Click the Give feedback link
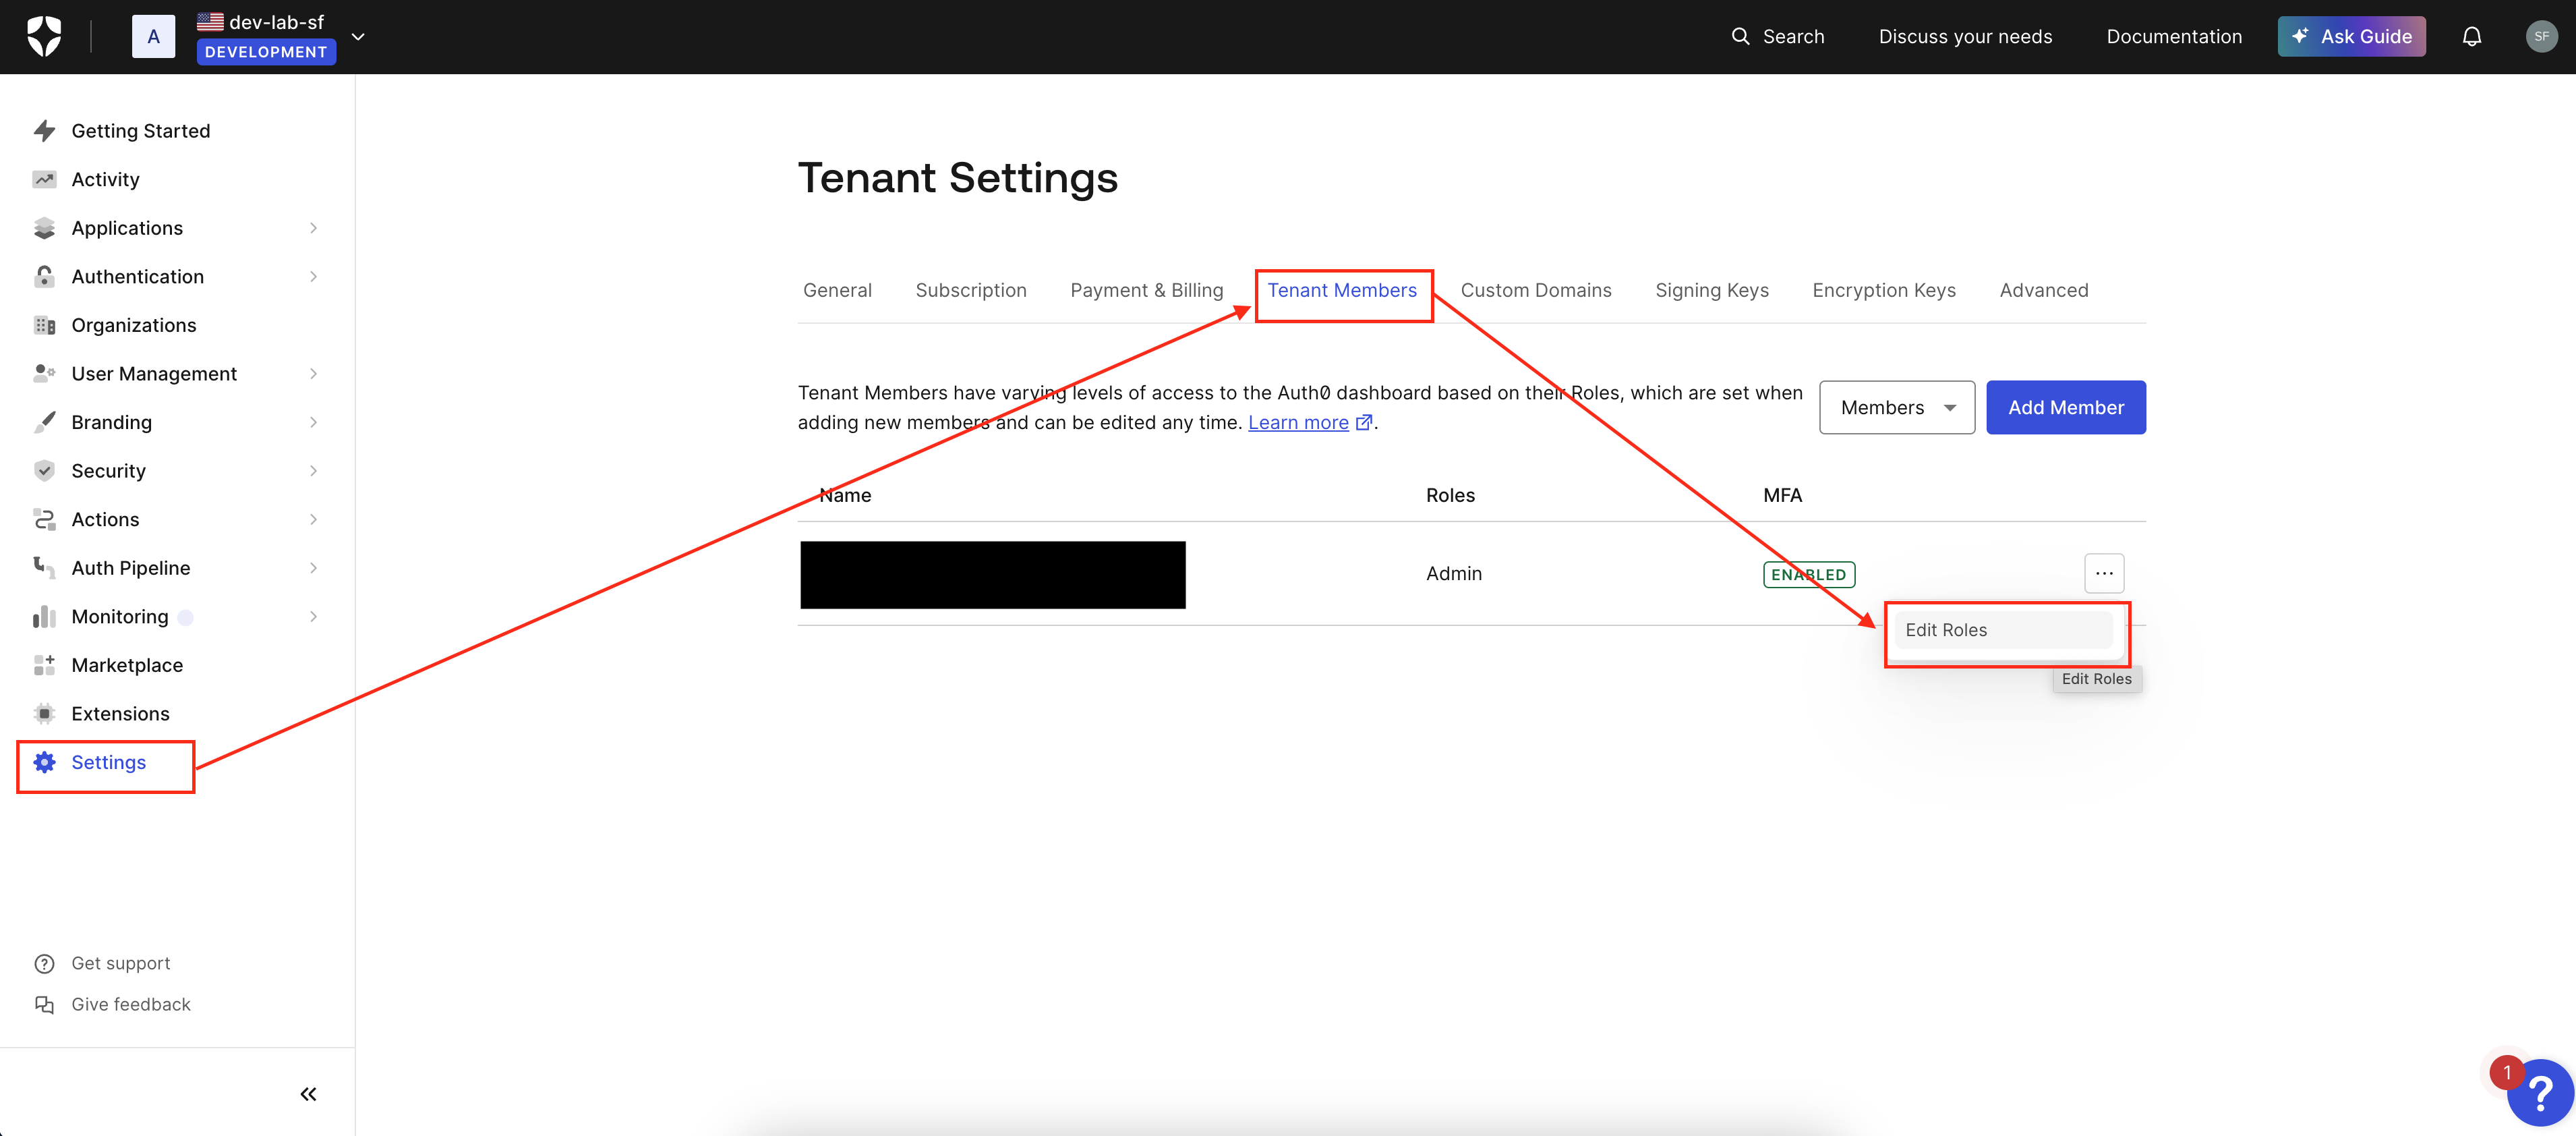The image size is (2576, 1136). click(131, 1004)
